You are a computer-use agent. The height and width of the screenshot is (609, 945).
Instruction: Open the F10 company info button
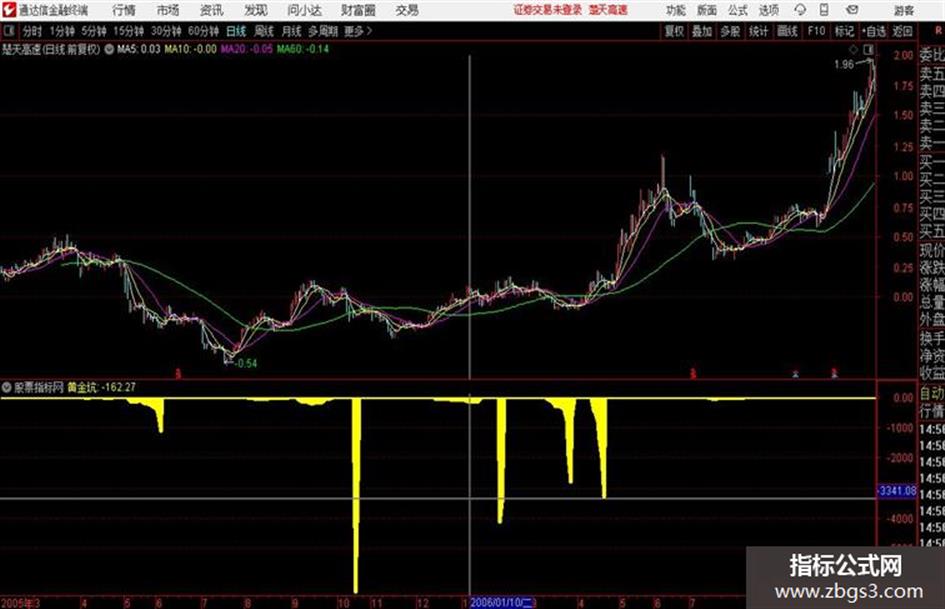click(816, 31)
